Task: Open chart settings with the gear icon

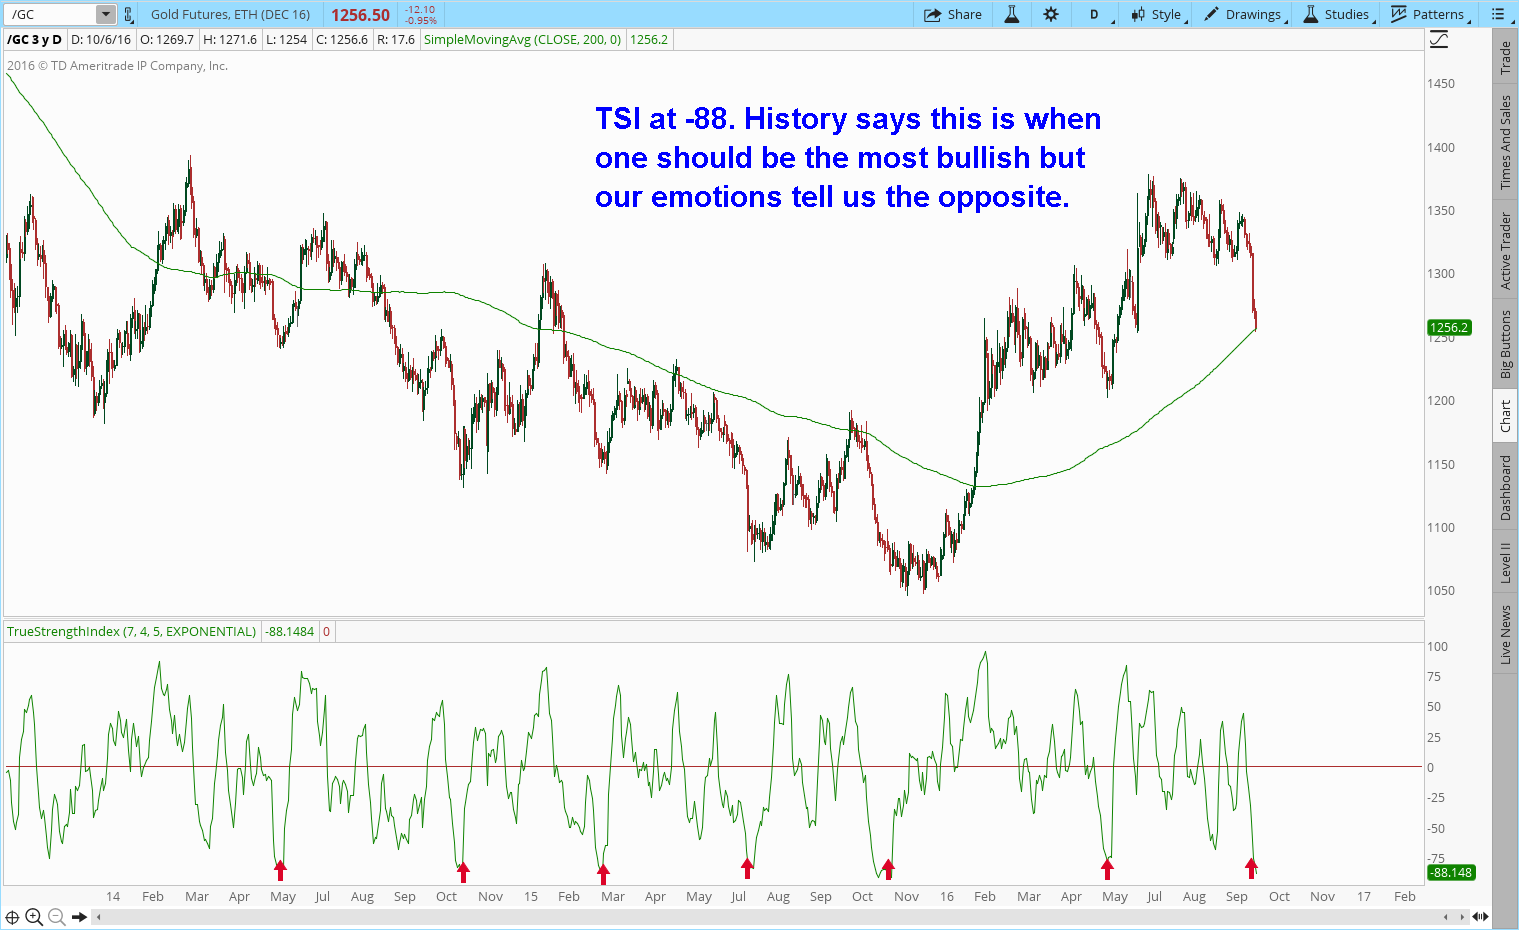Action: 1051,14
